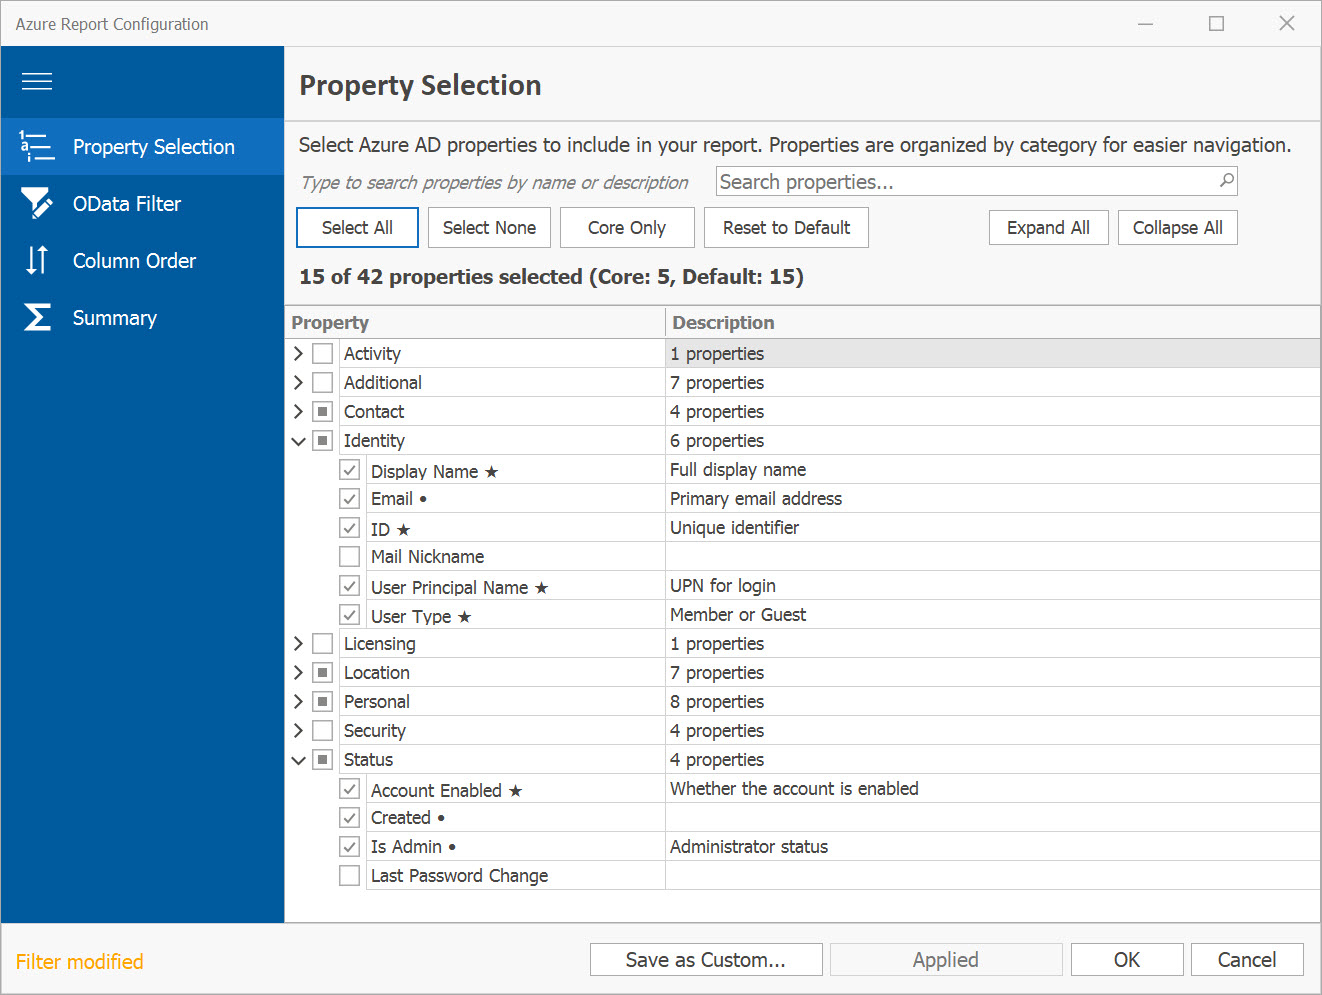Uncheck the Email property checkbox
This screenshot has width=1322, height=995.
(350, 499)
